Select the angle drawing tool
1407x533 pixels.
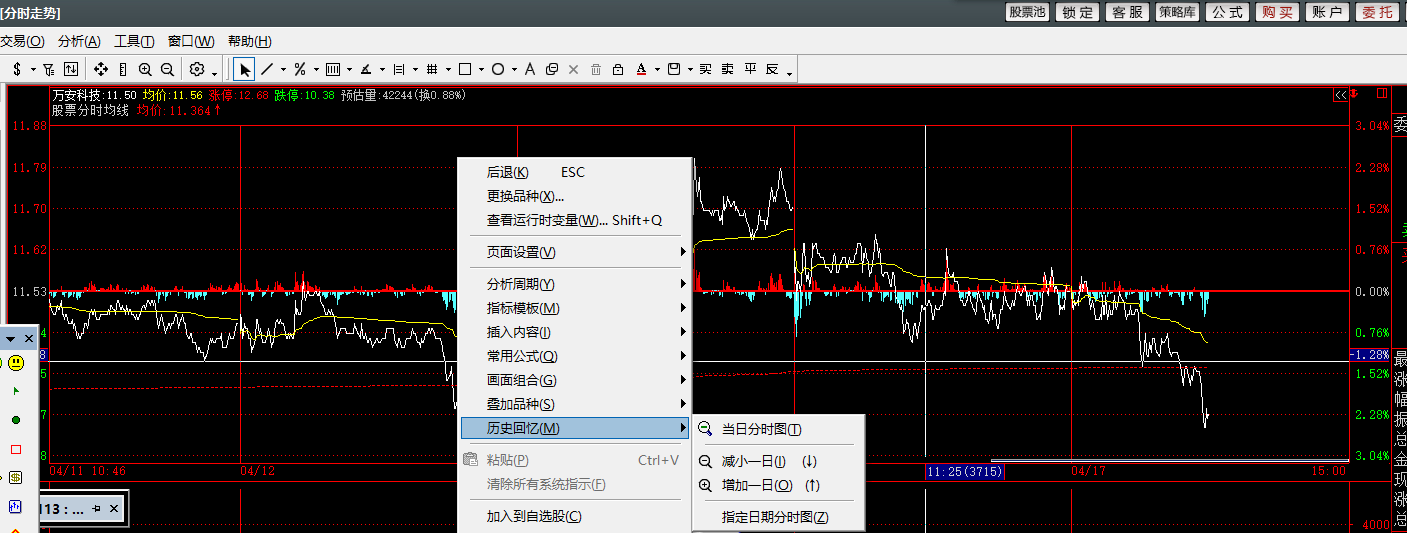coord(366,69)
